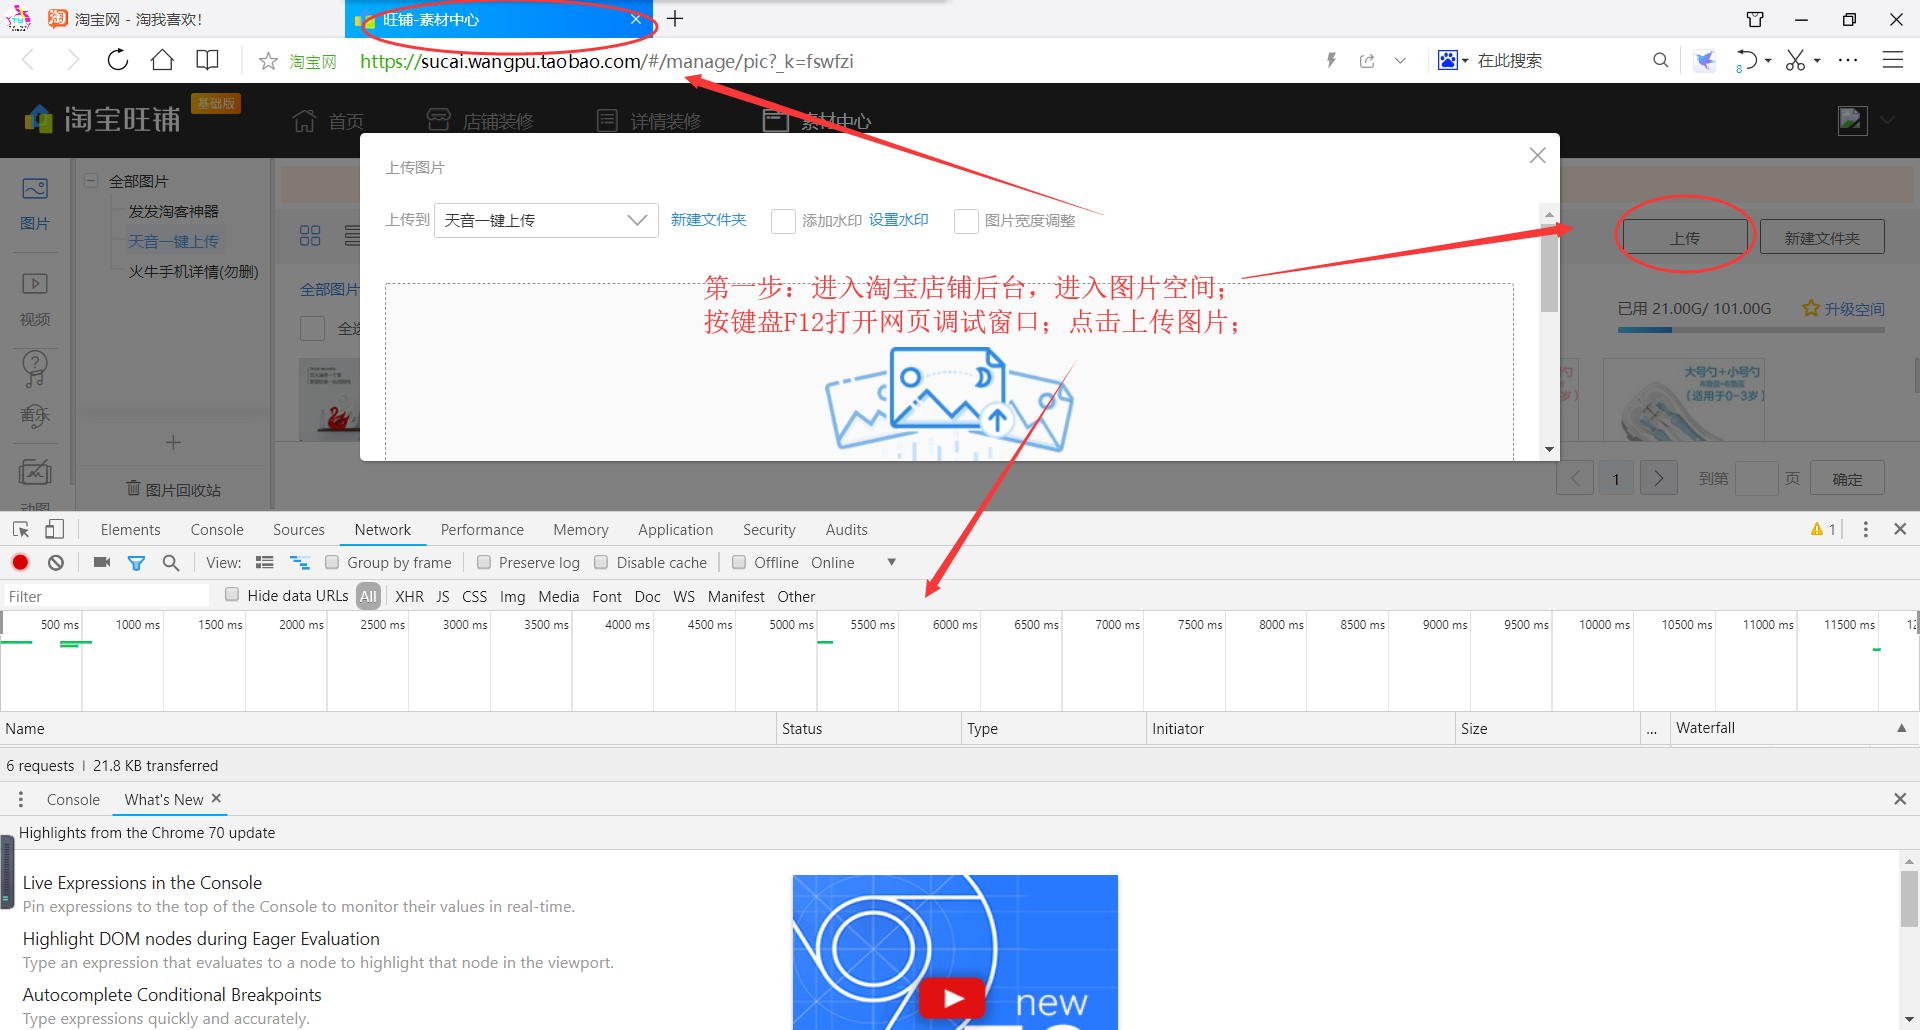
Task: Click the network Filter text field
Action: pyautogui.click(x=107, y=597)
